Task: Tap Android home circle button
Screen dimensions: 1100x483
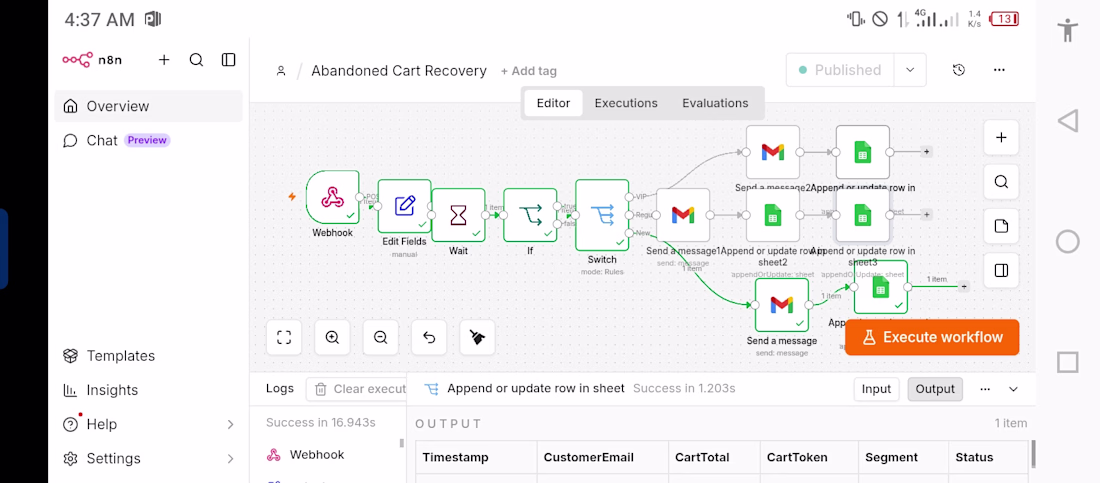Action: (1068, 242)
